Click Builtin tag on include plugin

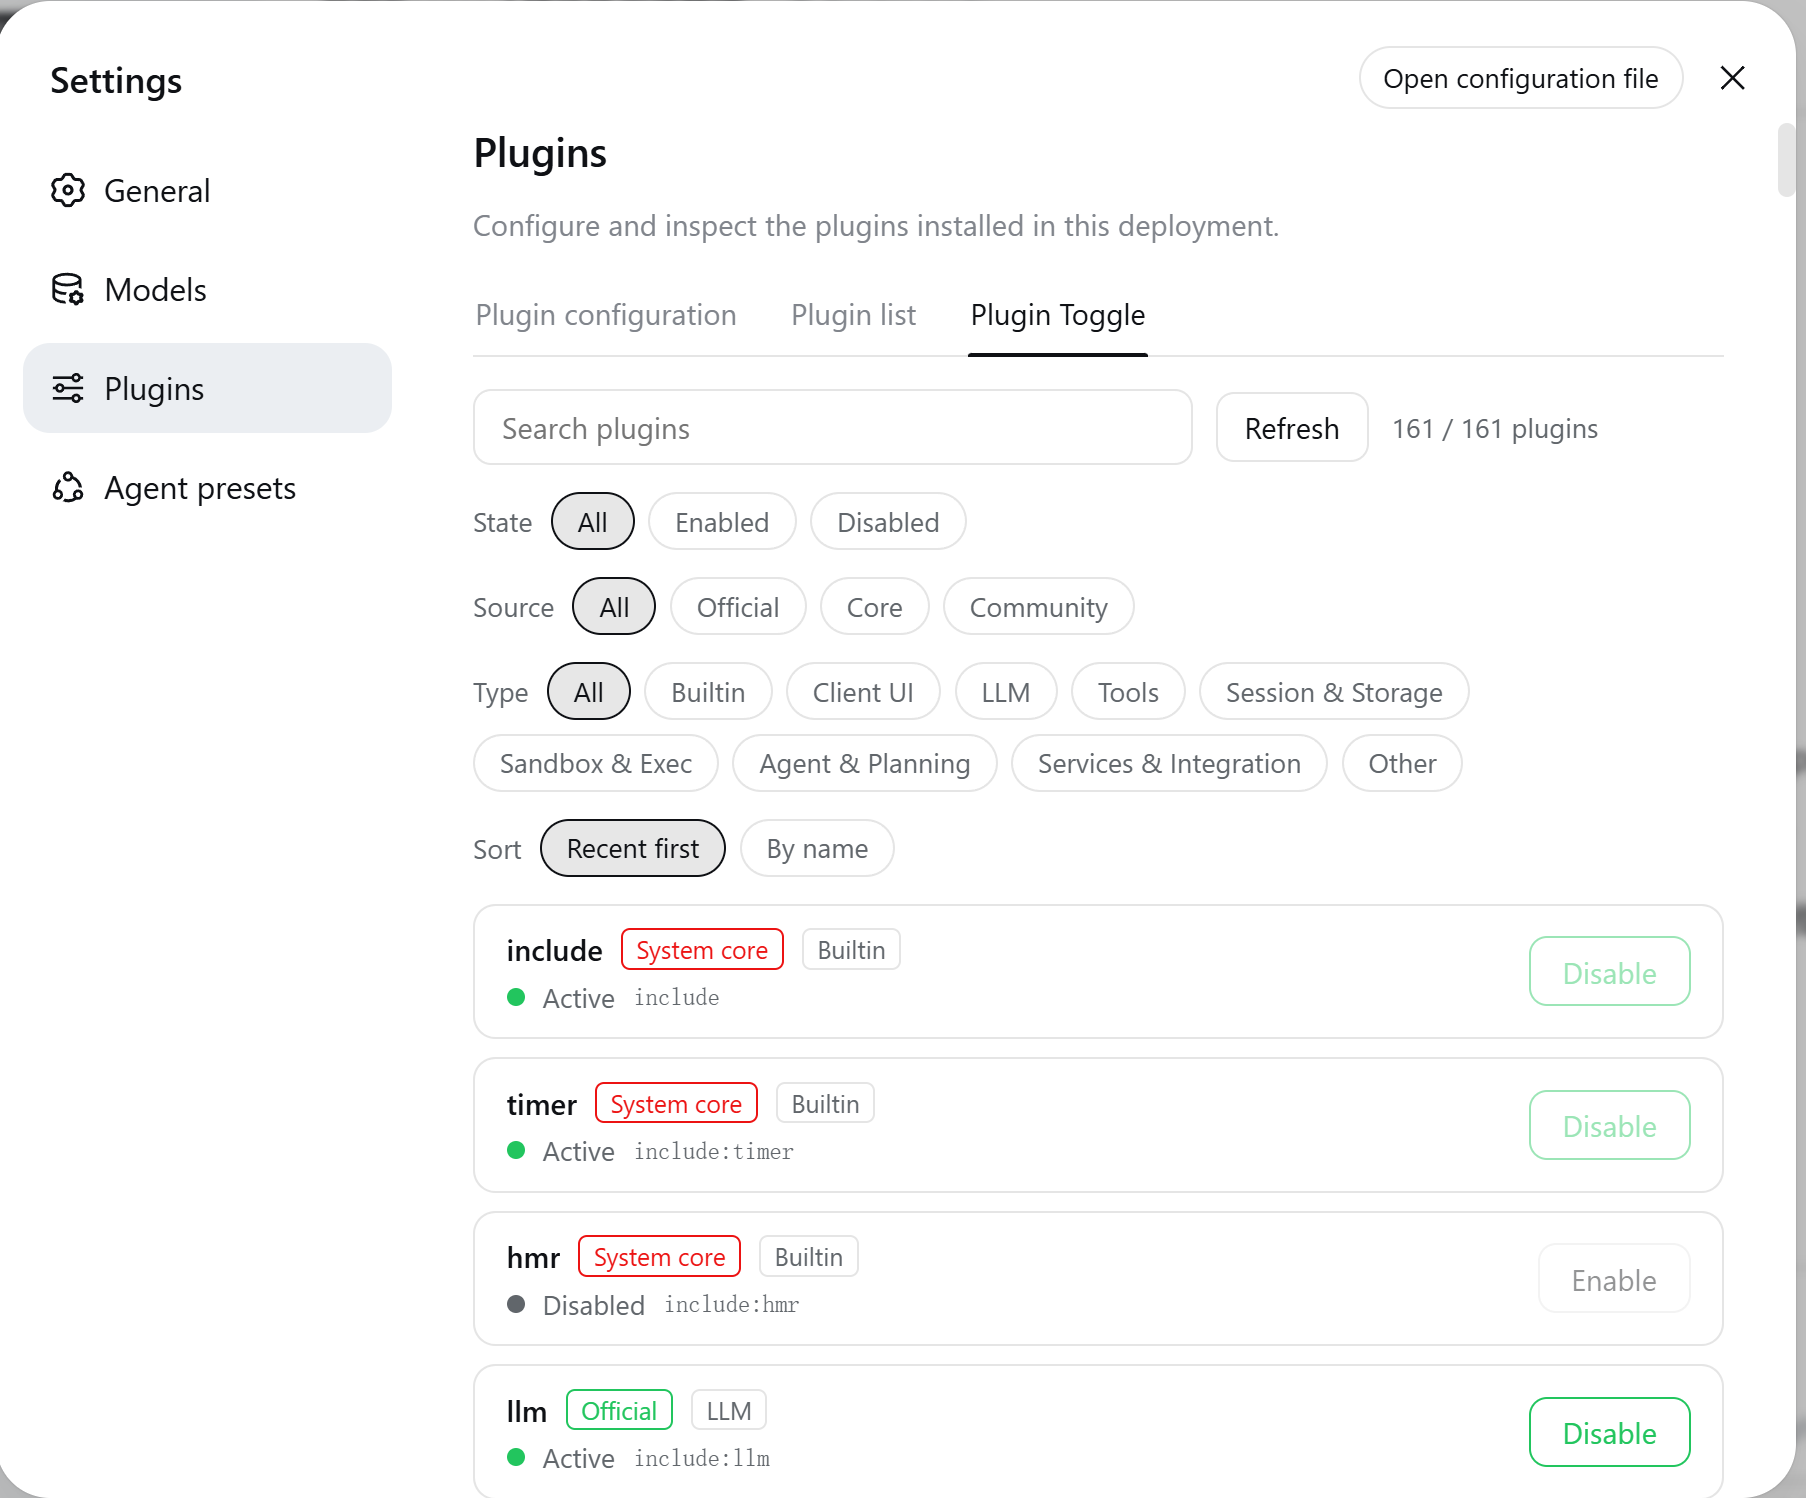(851, 950)
